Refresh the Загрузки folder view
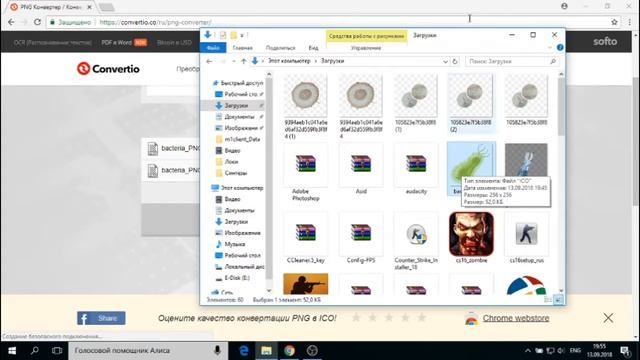The image size is (640, 360). point(455,61)
